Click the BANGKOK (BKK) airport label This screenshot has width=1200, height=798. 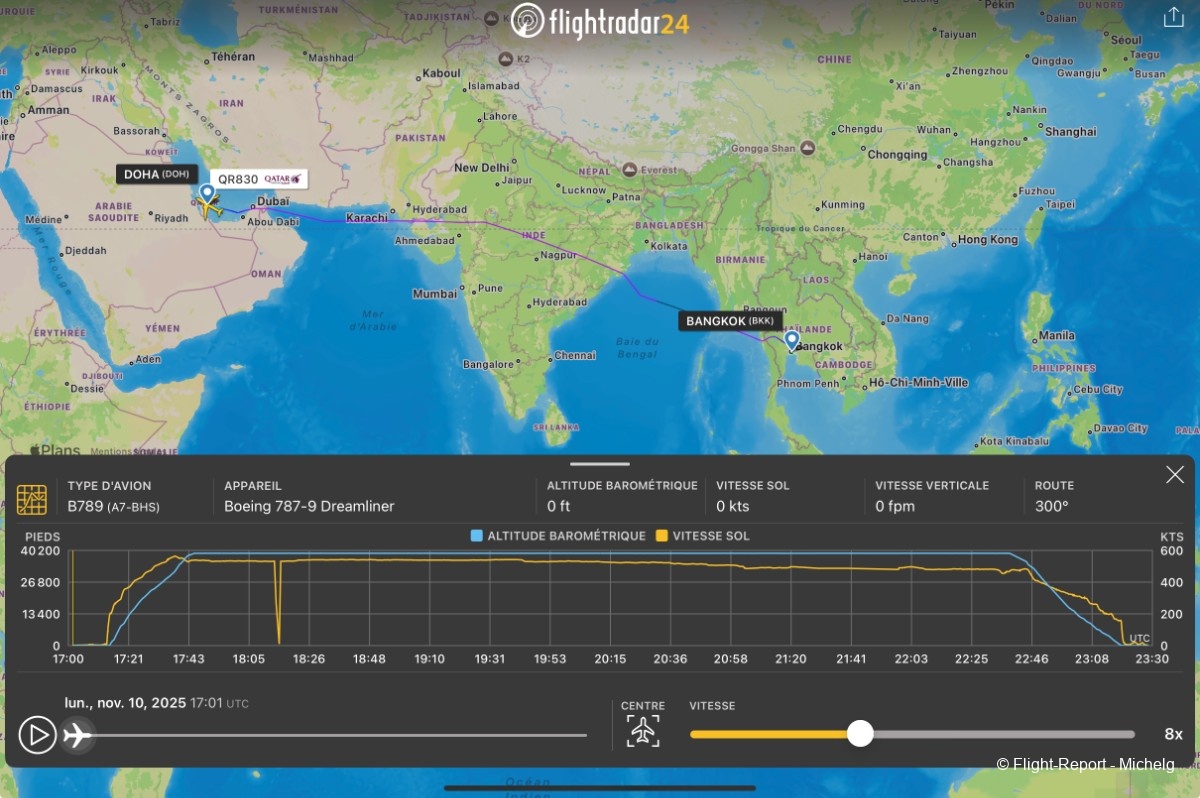point(730,321)
